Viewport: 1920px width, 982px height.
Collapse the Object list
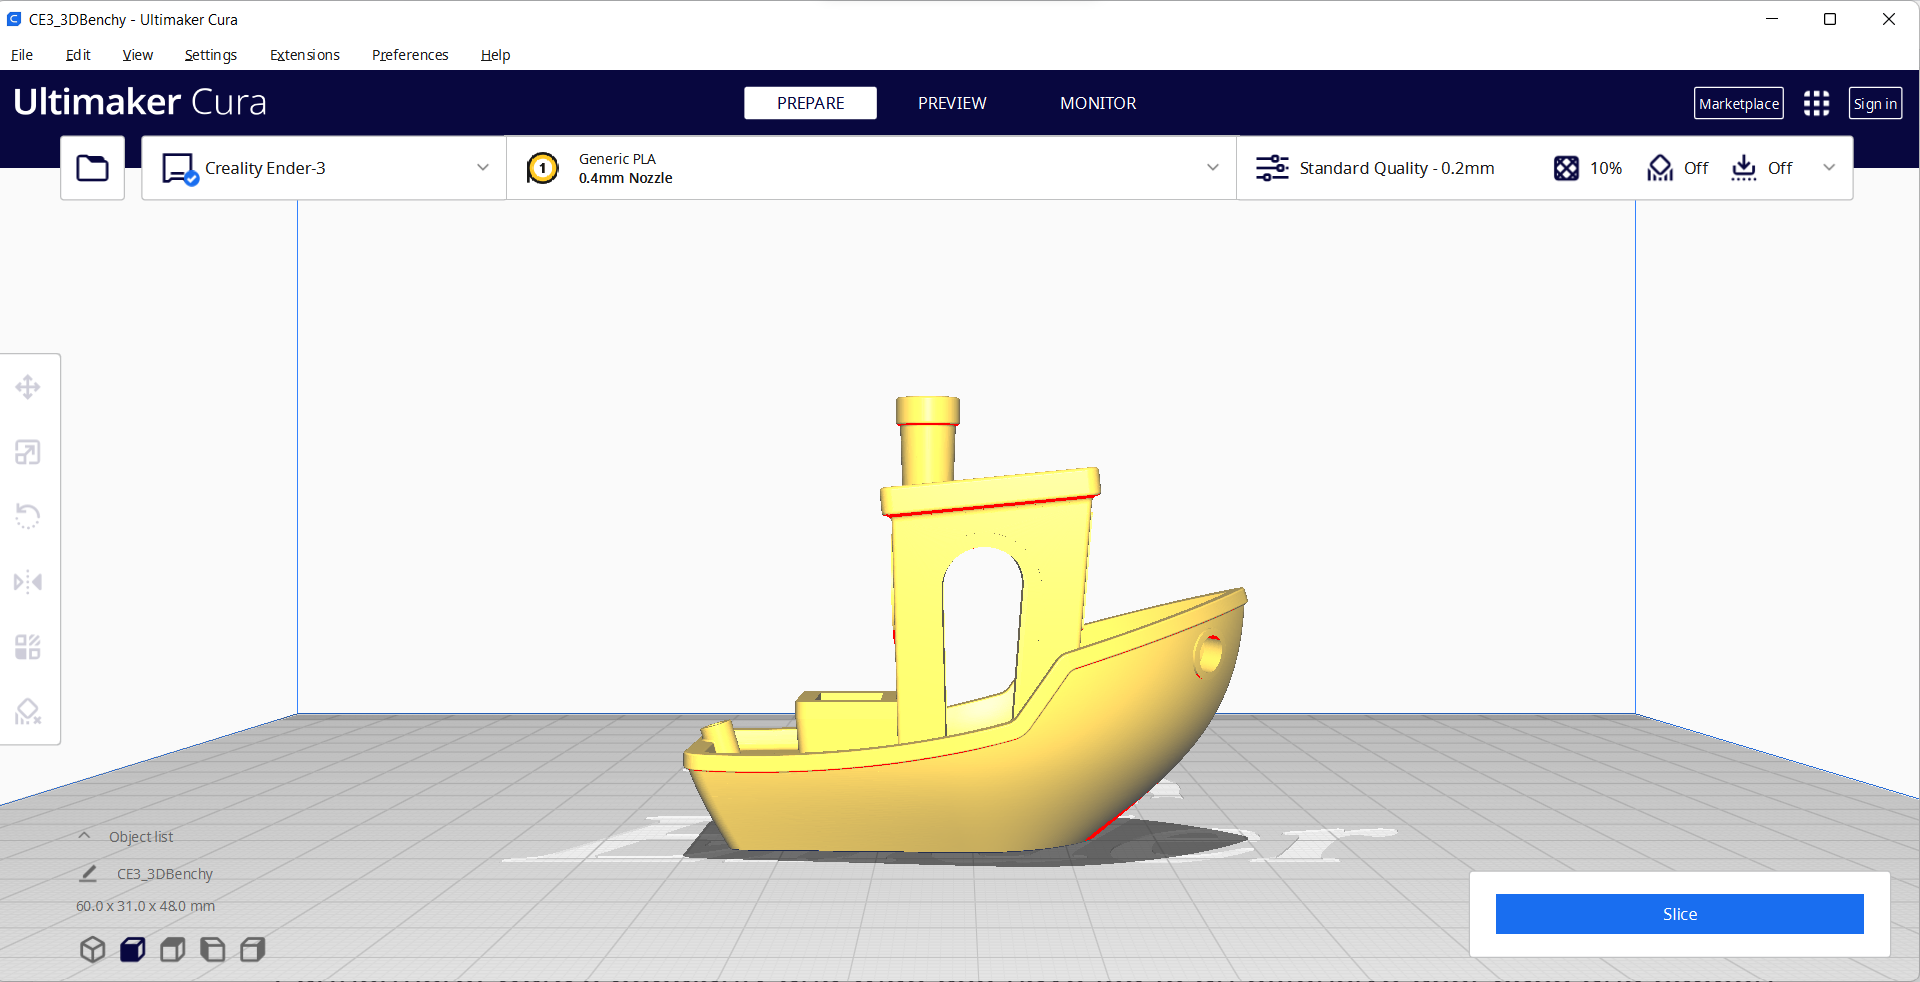coord(85,836)
